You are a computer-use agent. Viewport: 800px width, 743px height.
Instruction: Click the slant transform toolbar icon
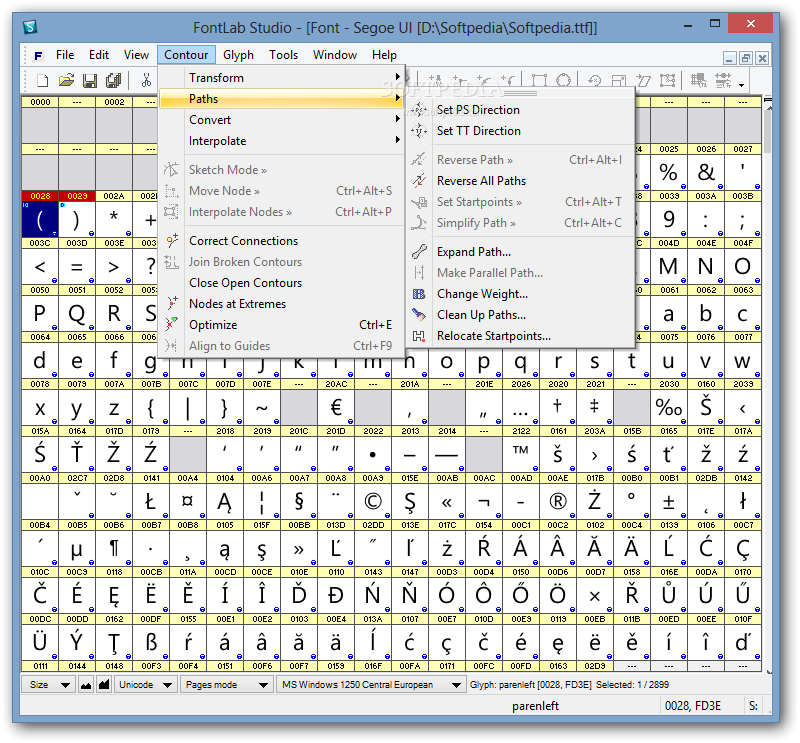click(643, 80)
